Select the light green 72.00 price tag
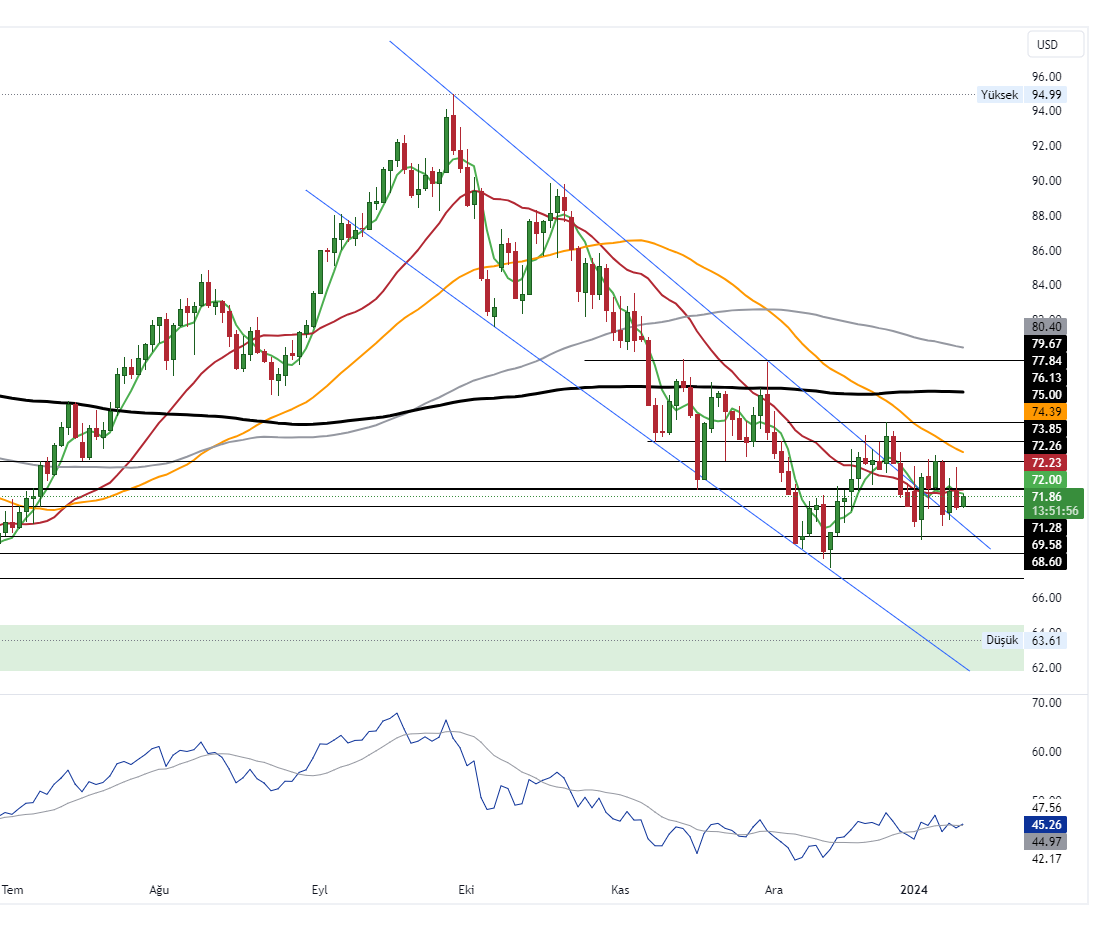 pos(1046,480)
